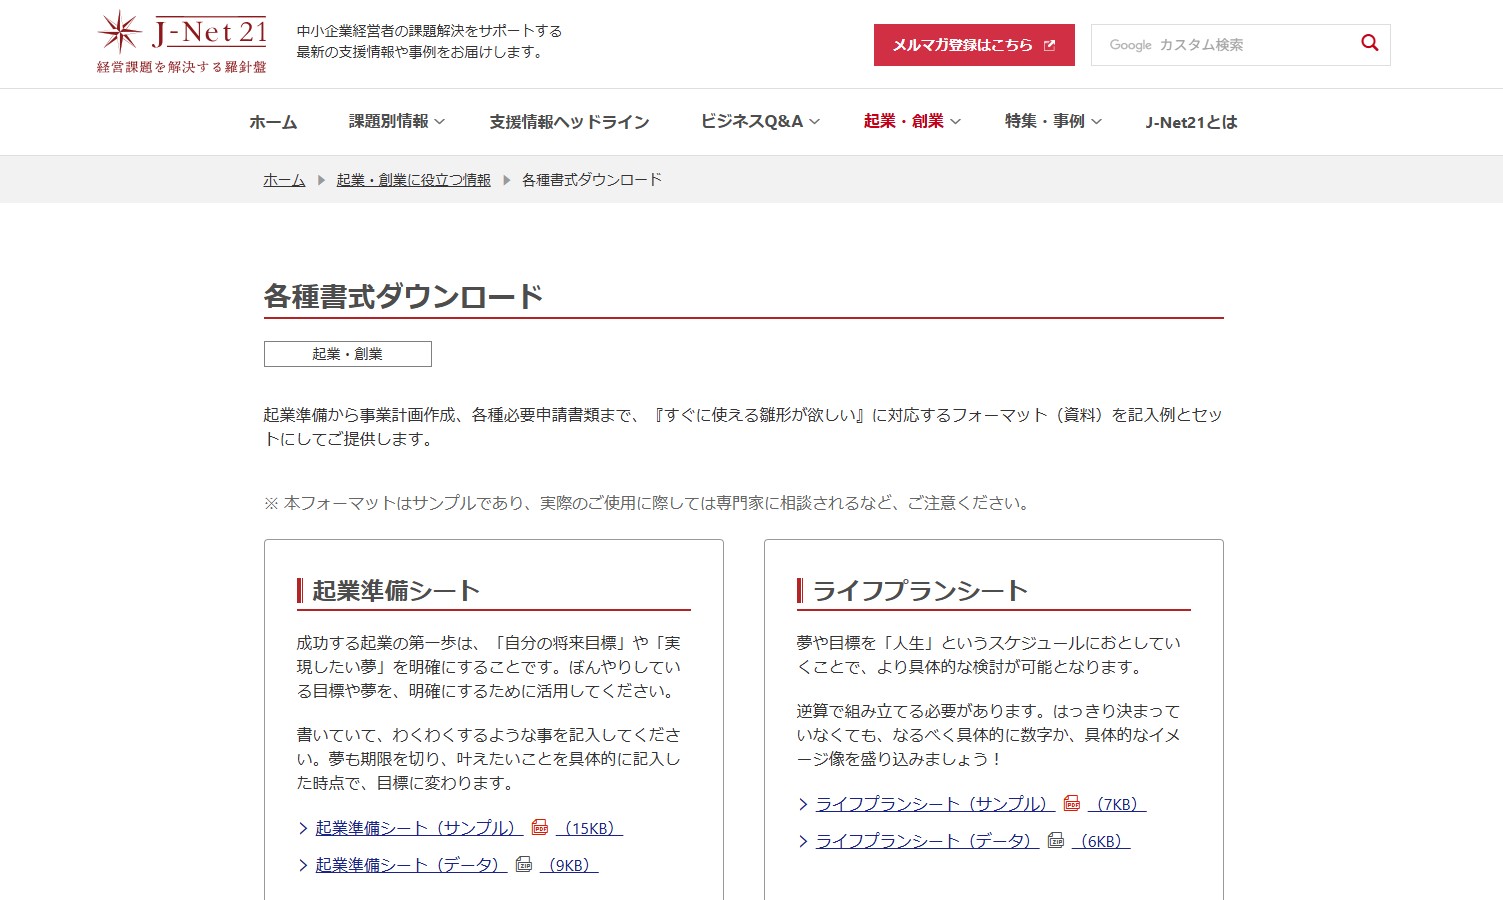Click PDF icon beside 起業準備シート（サンプル）
Viewport: 1503px width, 900px height.
[540, 827]
